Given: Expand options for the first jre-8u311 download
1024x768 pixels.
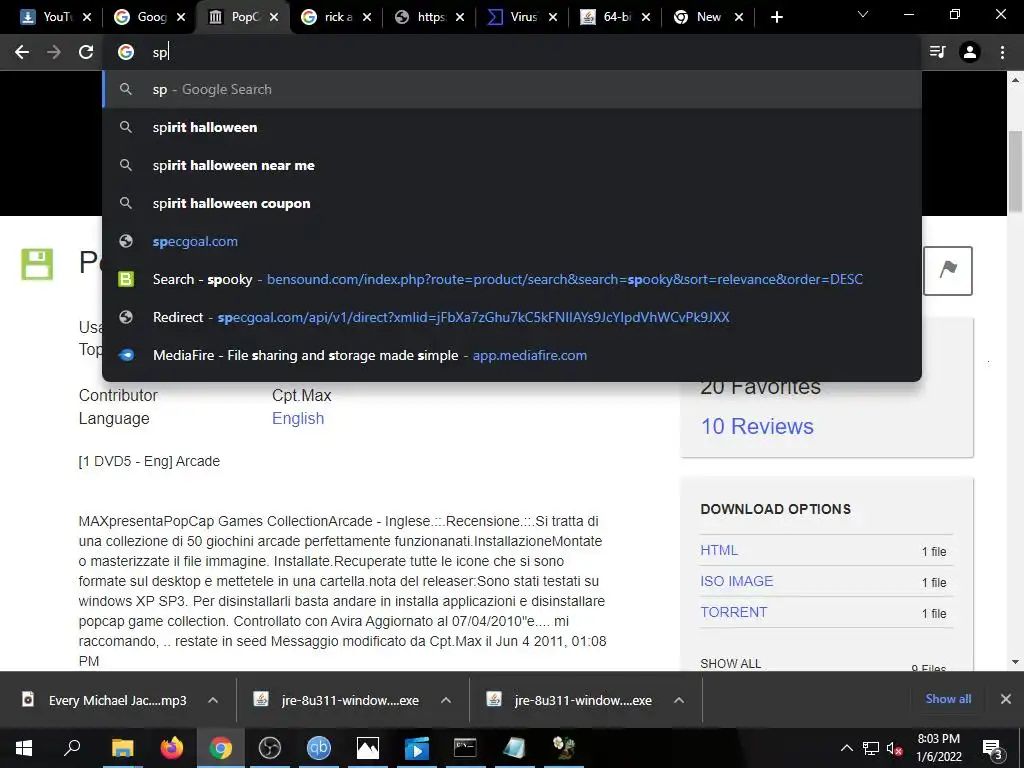Looking at the screenshot, I should point(446,700).
